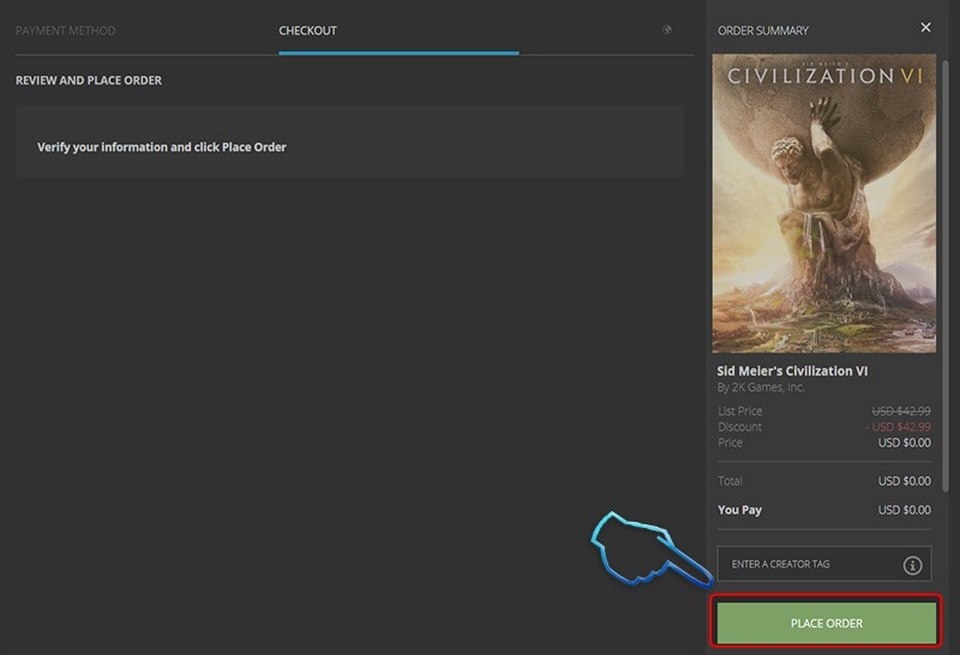Click the 'Verify your information' message
The height and width of the screenshot is (655, 960).
(162, 147)
